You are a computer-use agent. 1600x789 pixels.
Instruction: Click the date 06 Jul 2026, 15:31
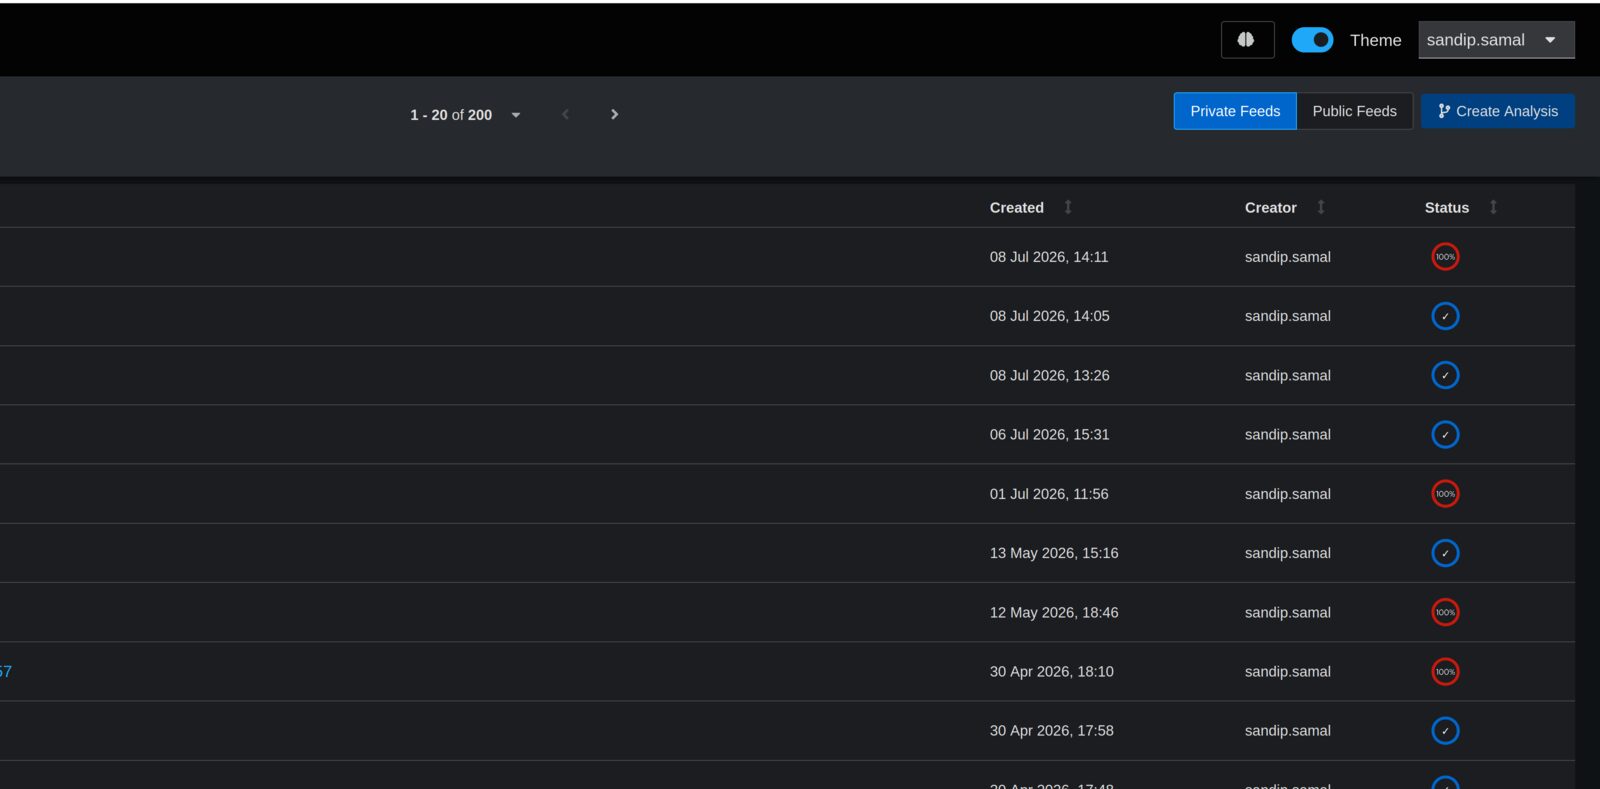coord(1050,435)
